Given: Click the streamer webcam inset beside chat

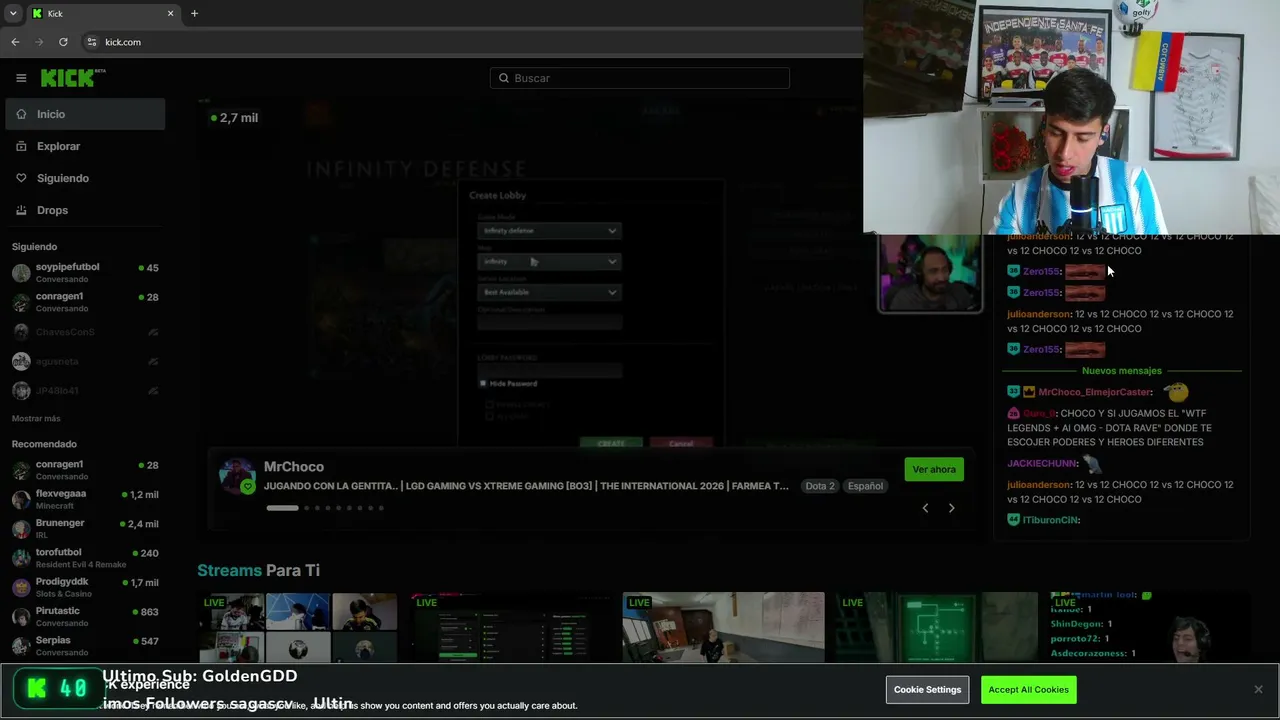Looking at the screenshot, I should click(930, 274).
